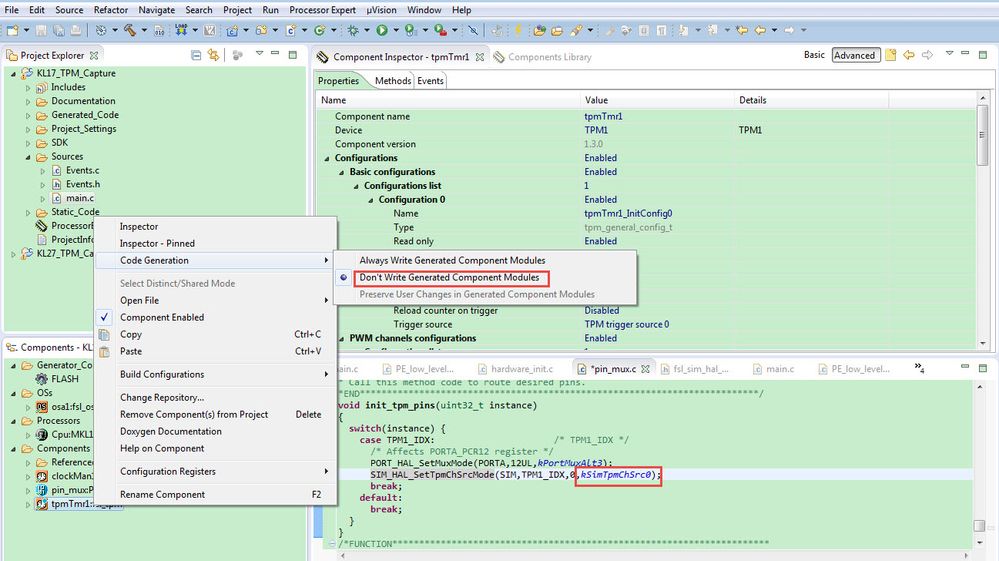Switch to the Events tab

click(x=430, y=81)
